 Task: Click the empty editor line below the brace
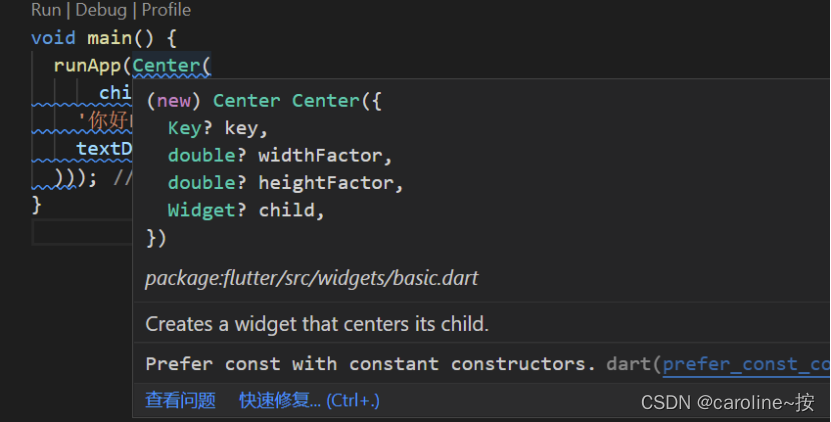click(82, 232)
